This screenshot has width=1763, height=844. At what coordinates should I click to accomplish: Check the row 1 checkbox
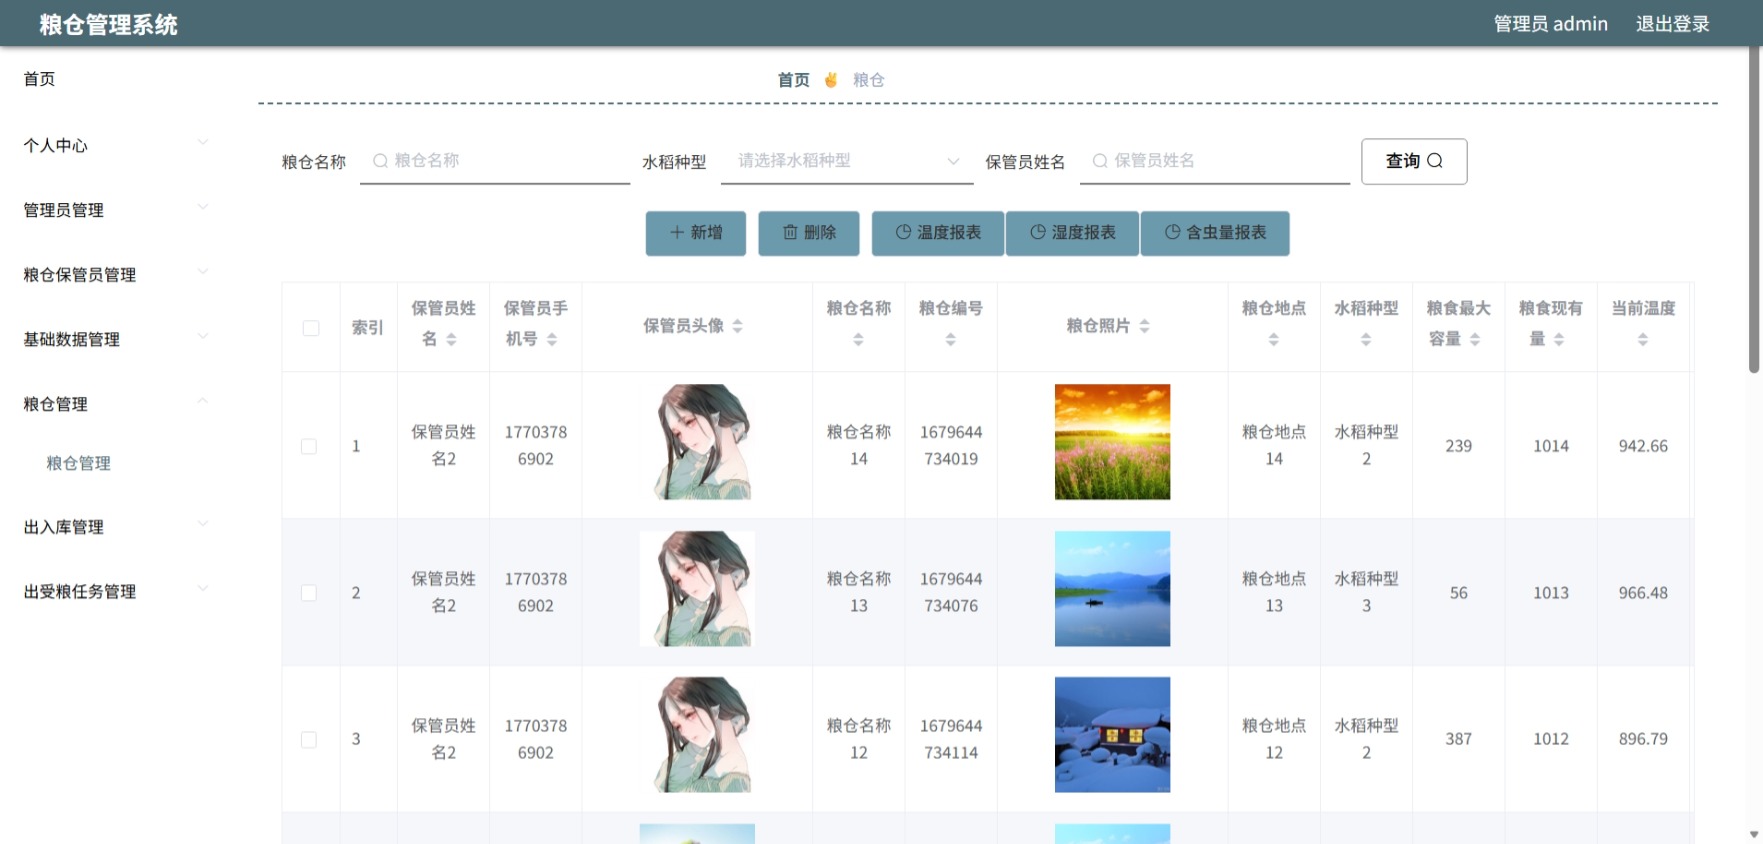point(309,446)
